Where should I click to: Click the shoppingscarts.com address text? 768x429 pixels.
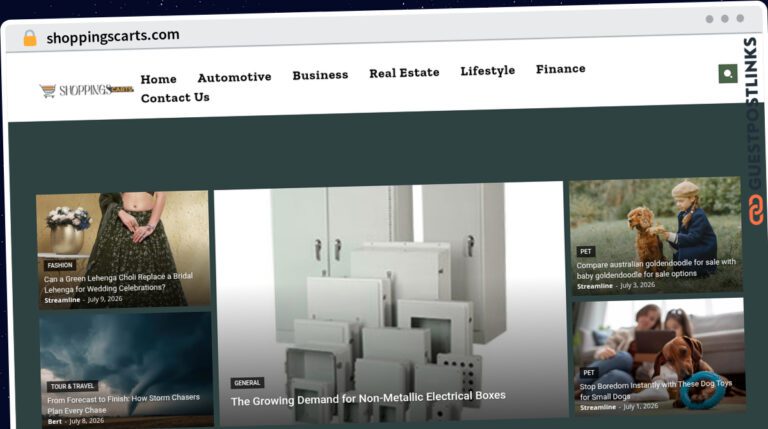(x=113, y=36)
